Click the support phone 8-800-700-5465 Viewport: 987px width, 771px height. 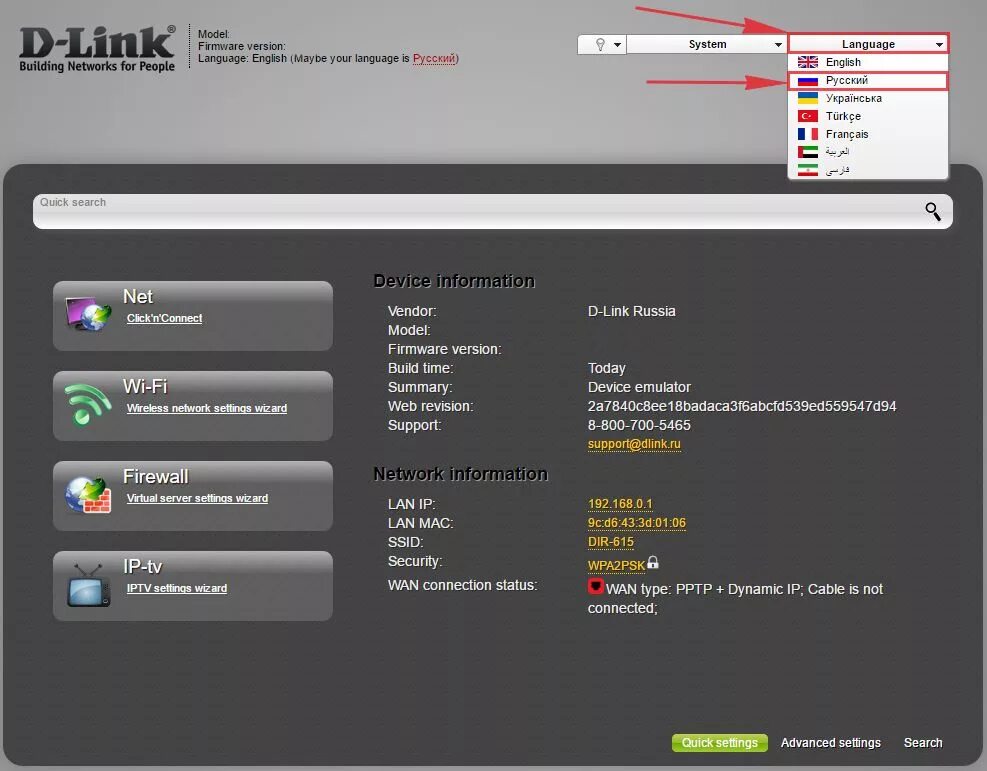point(639,425)
